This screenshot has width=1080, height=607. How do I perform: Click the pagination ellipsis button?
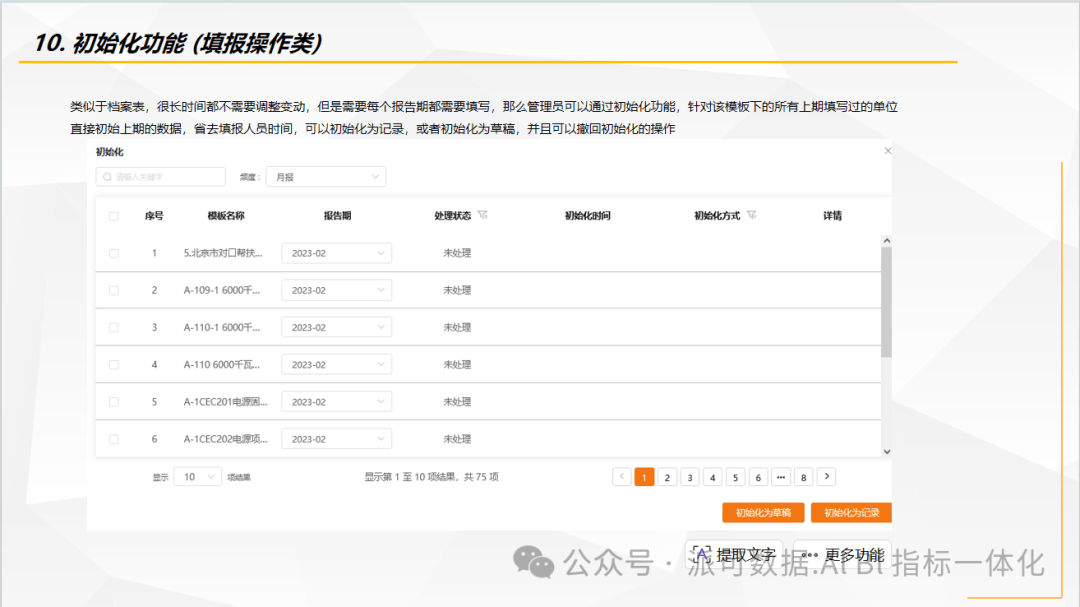(x=780, y=477)
